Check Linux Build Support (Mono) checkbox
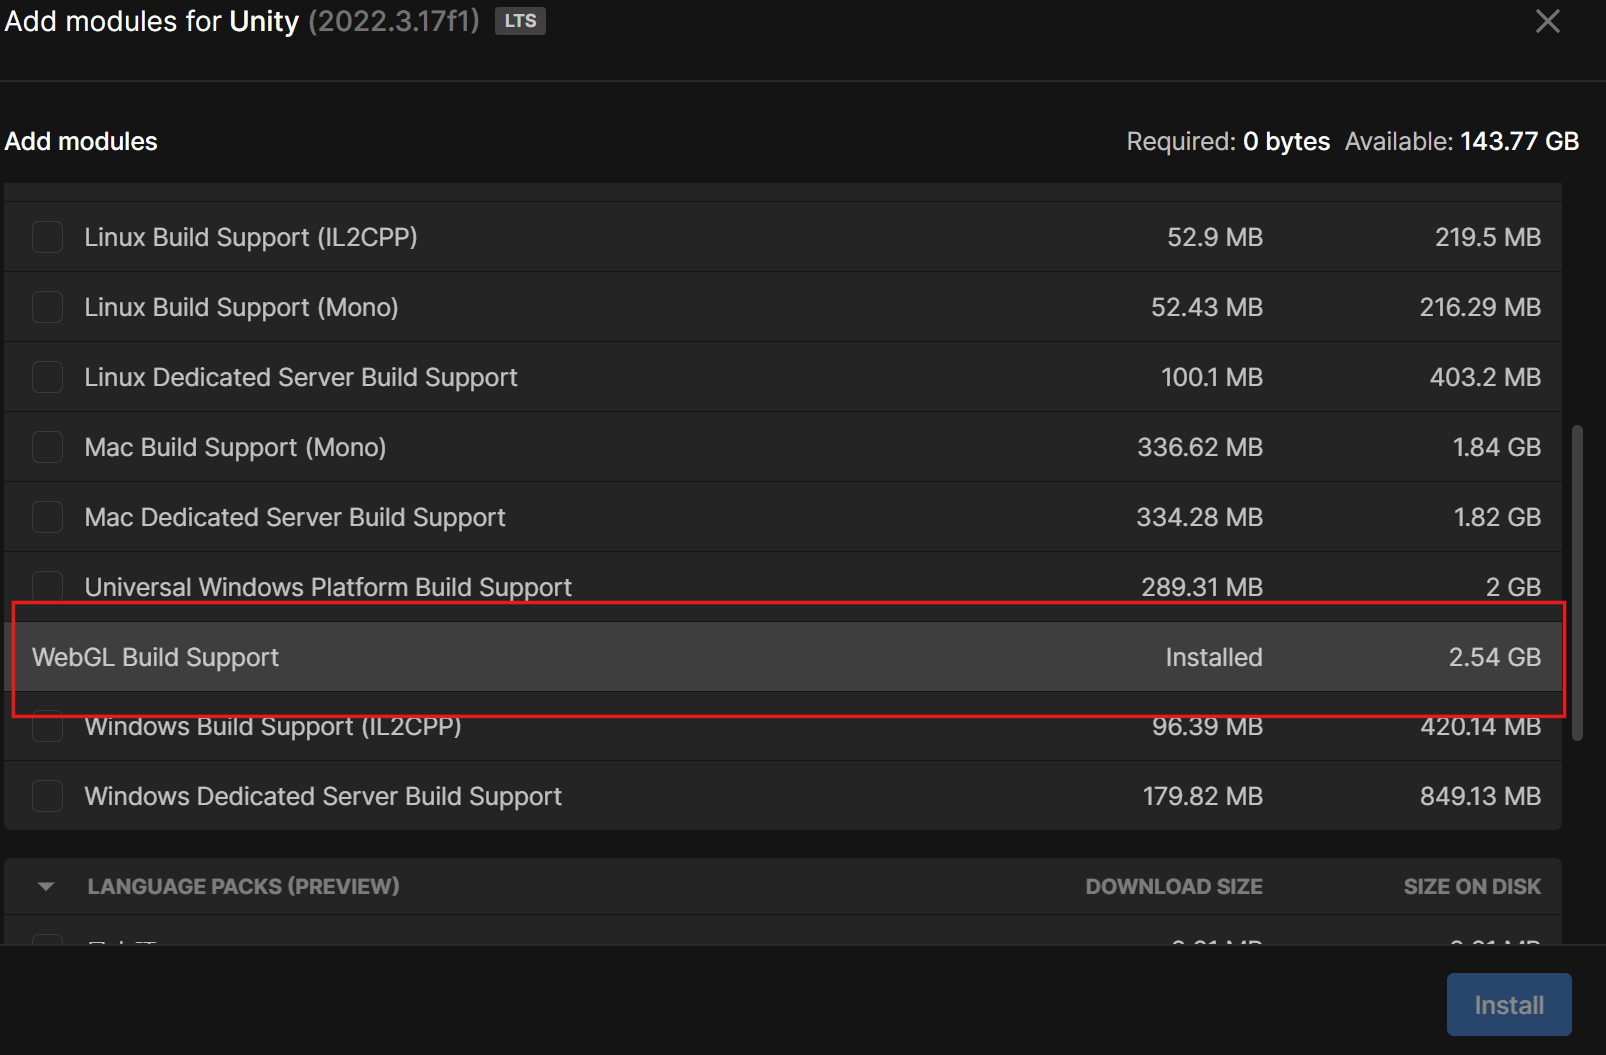Screen dimensions: 1606x1055 click(x=48, y=307)
